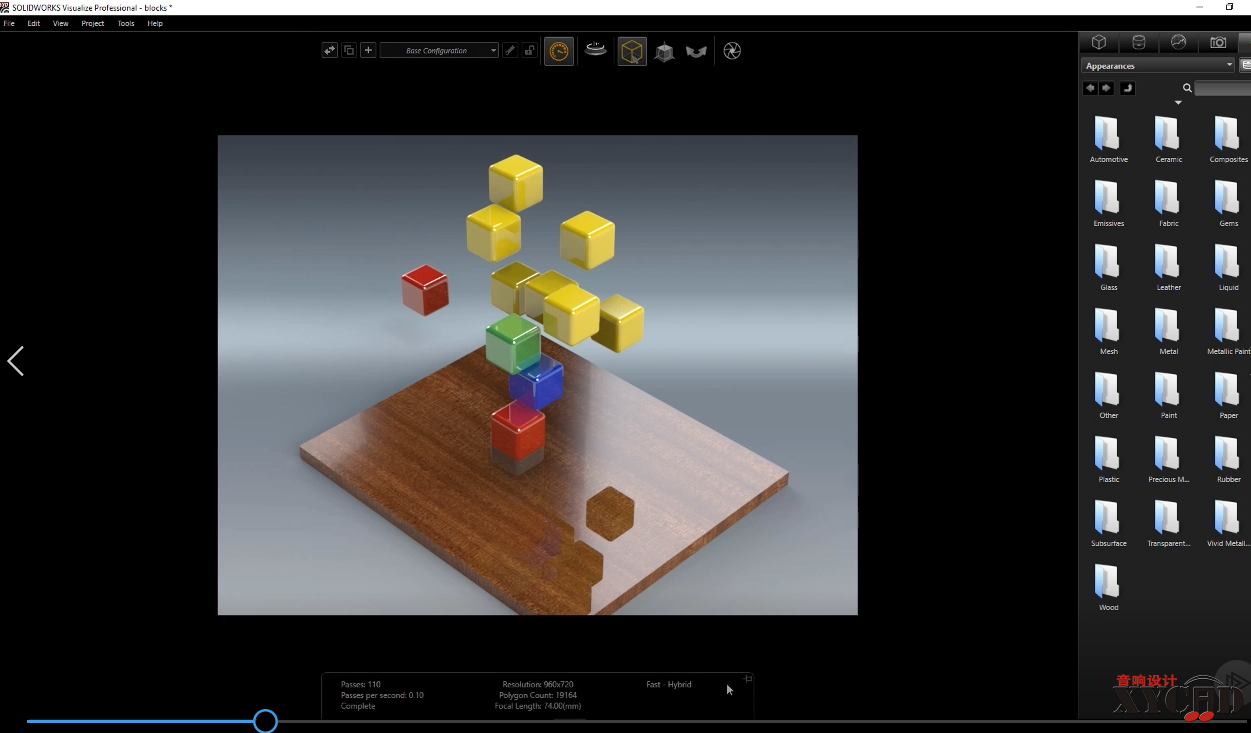Open the Tools menu
The image size is (1251, 733).
point(126,23)
